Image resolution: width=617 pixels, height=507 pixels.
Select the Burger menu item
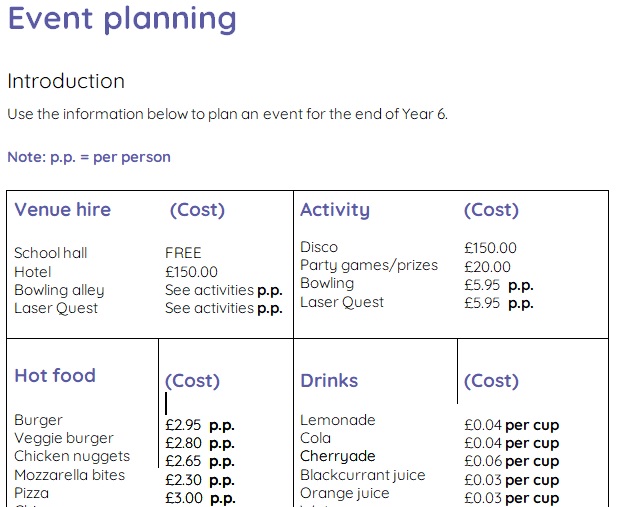[39, 420]
